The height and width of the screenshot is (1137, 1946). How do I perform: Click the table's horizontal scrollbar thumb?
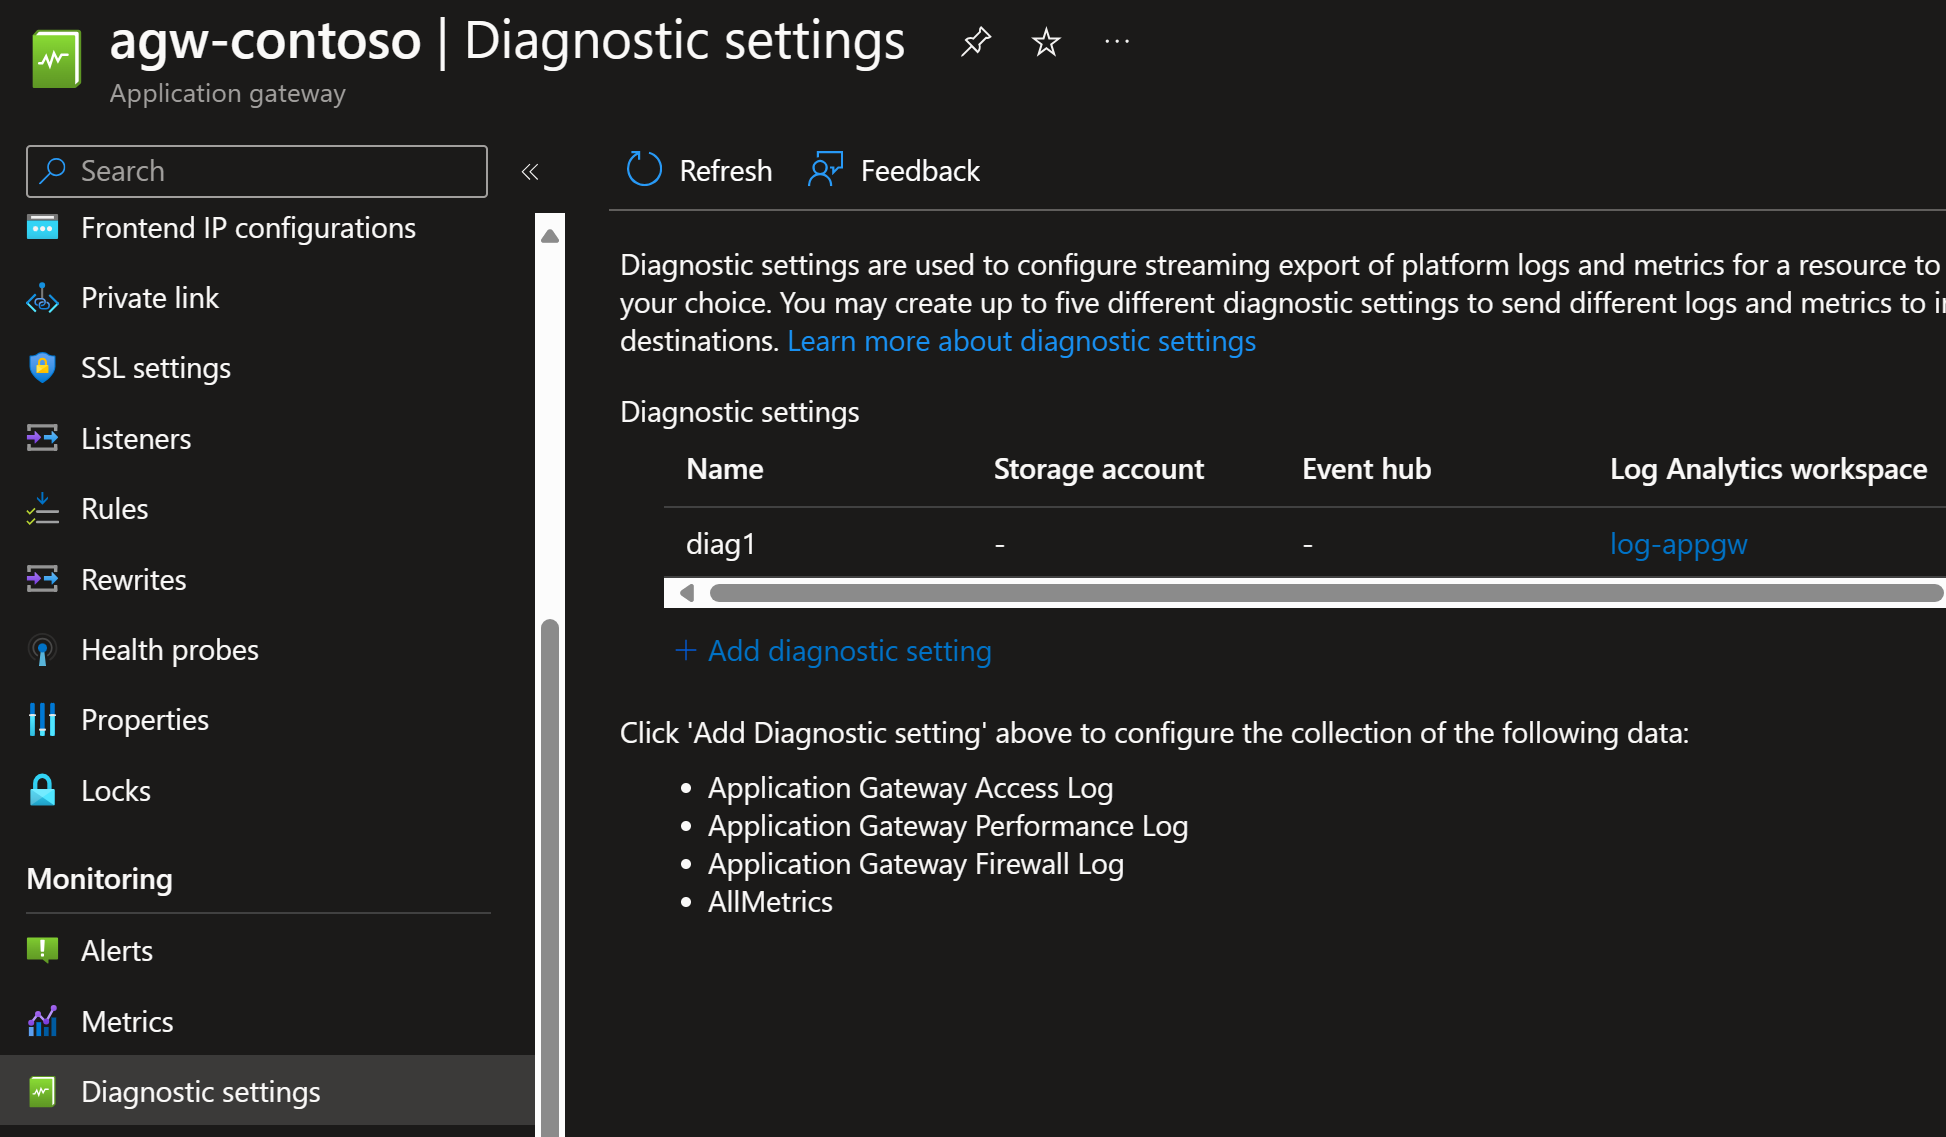click(x=1326, y=593)
